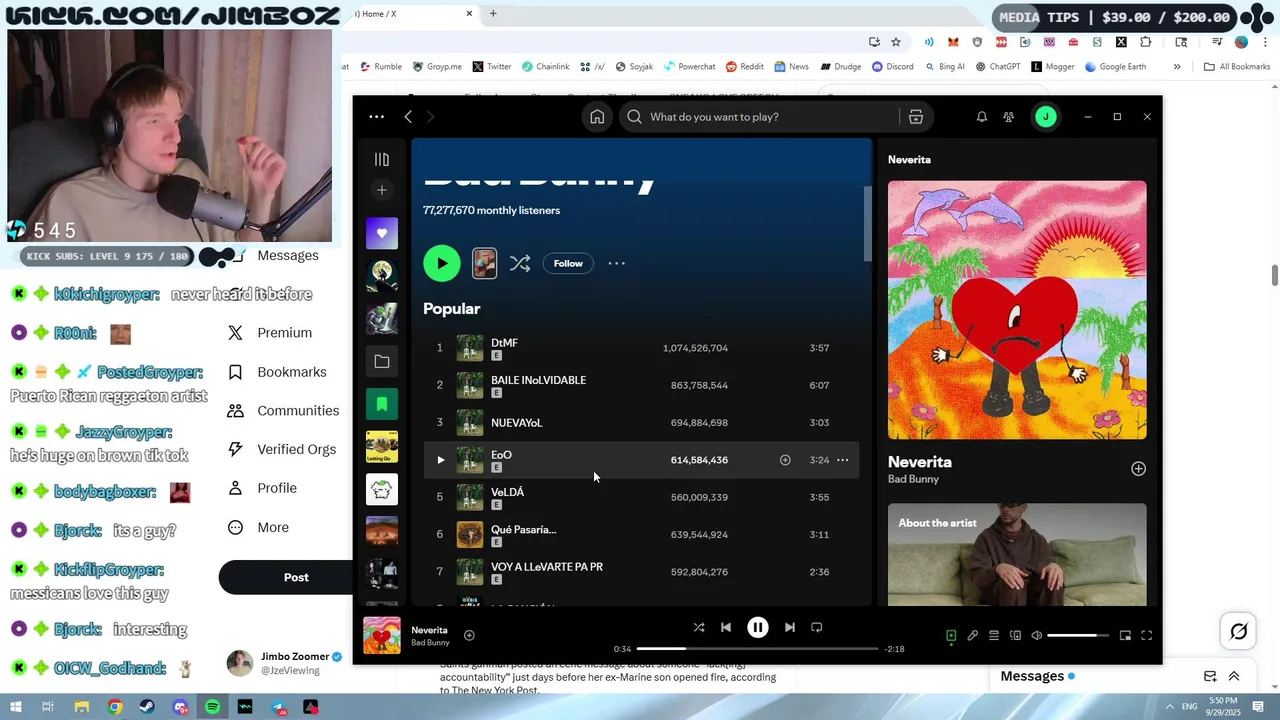Screen dimensions: 1280x720
Task: Open the Spotify three-dot app menu
Action: [x=376, y=117]
